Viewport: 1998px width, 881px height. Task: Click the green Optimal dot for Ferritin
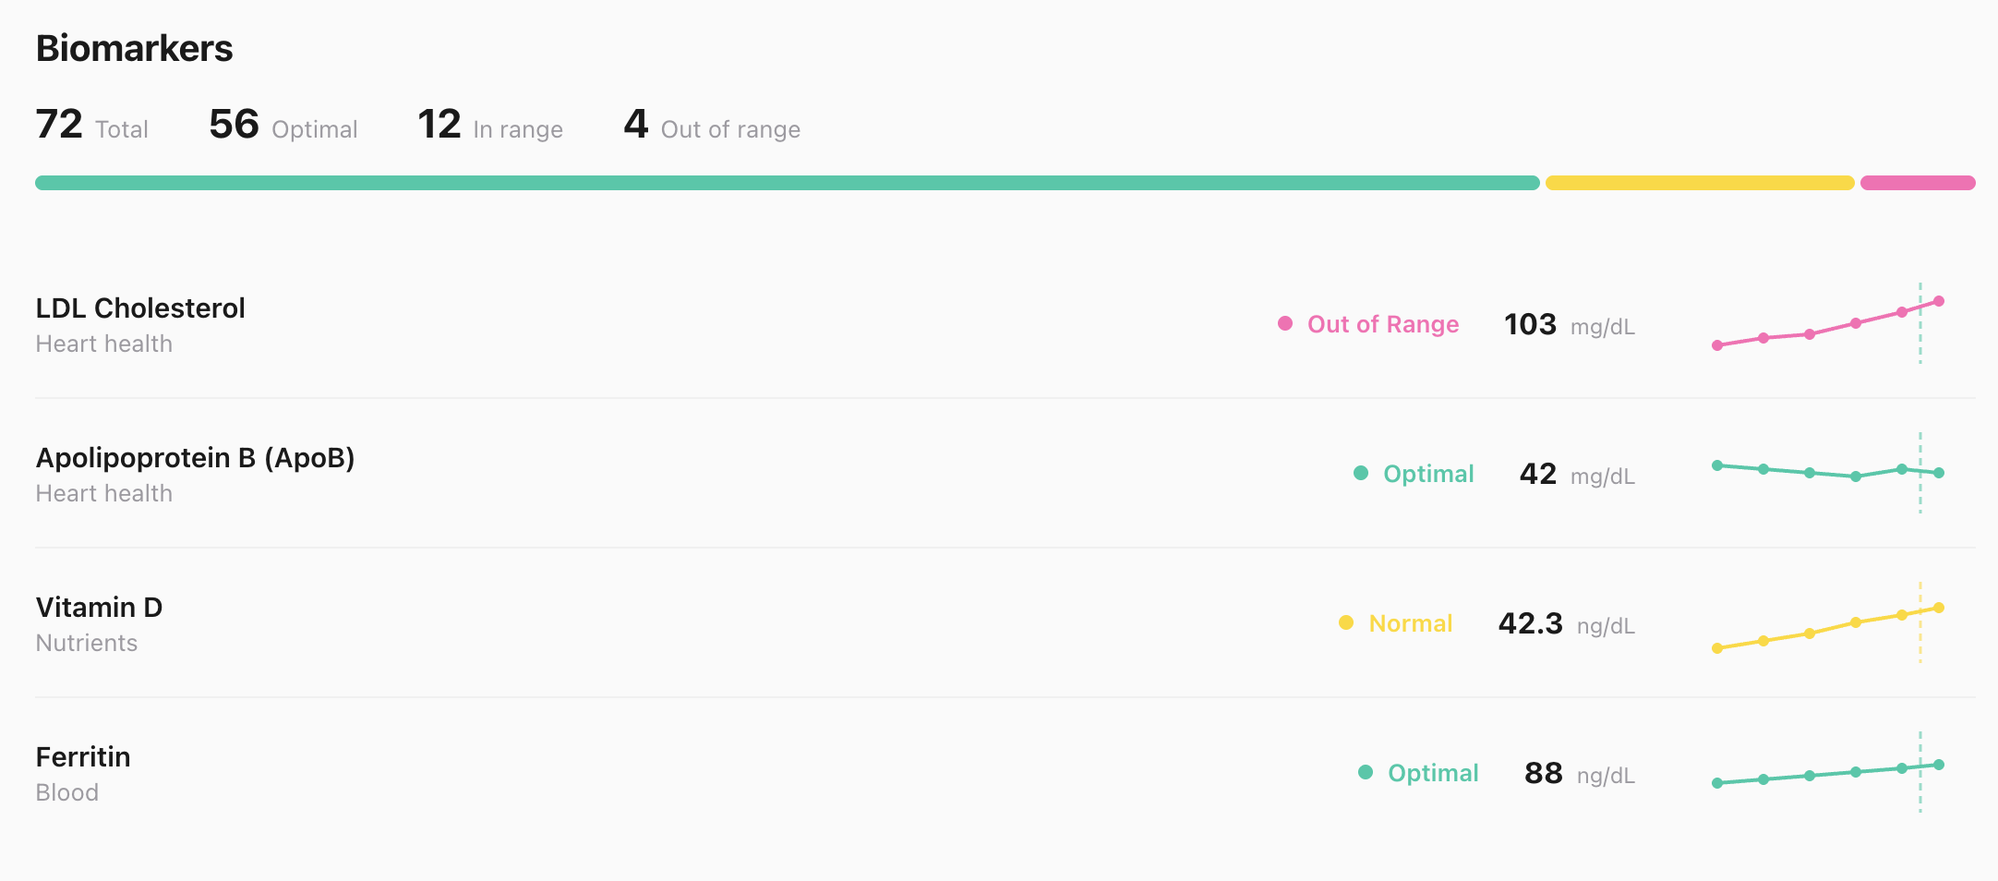(x=1365, y=772)
